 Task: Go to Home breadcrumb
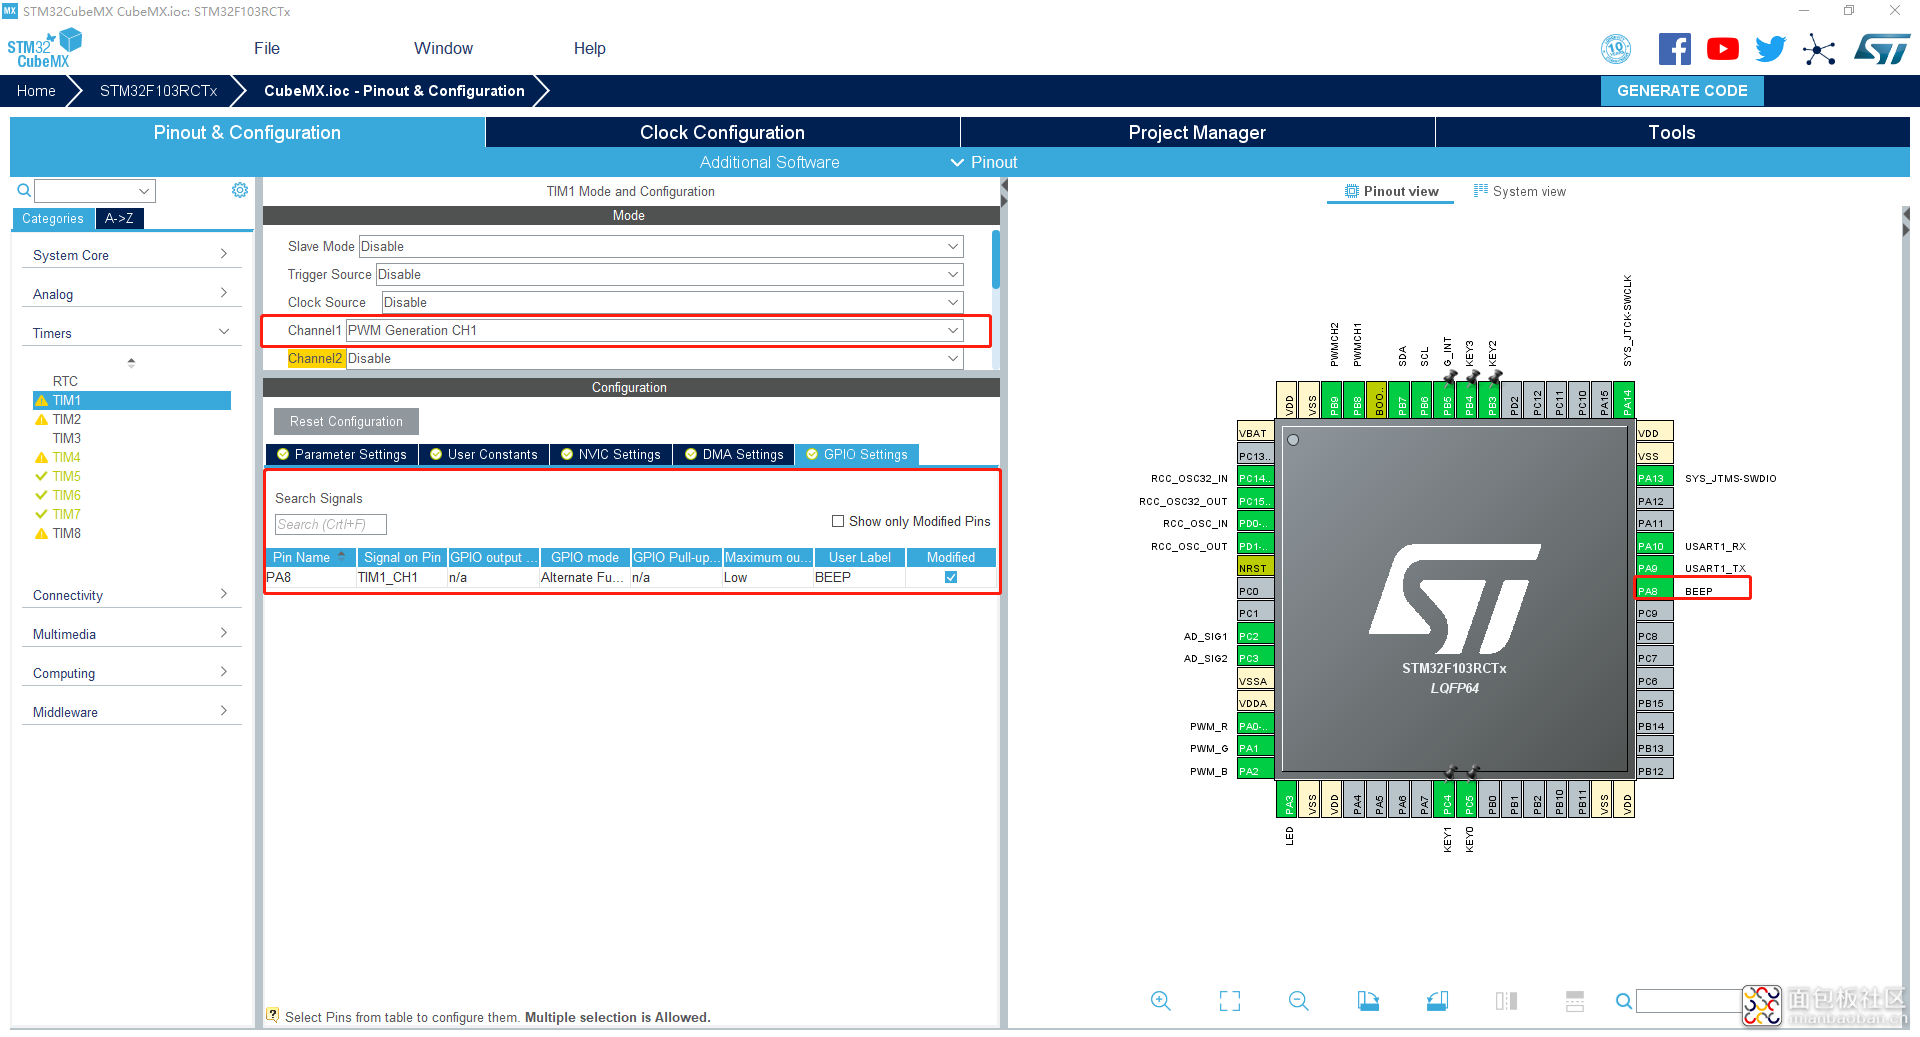point(36,90)
